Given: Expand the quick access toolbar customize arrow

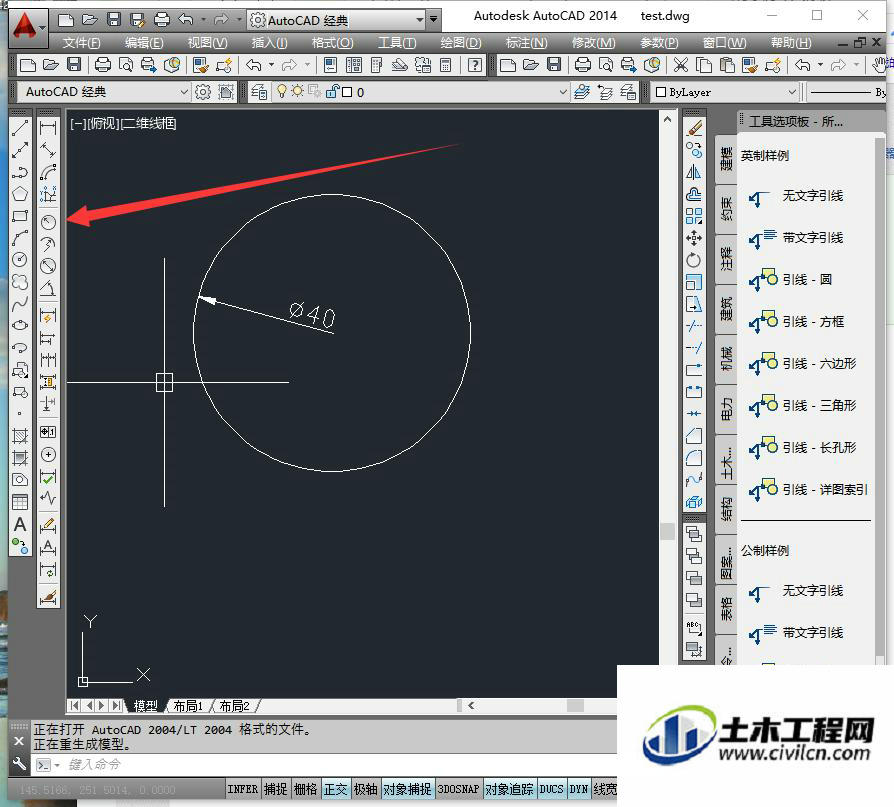Looking at the screenshot, I should [434, 20].
